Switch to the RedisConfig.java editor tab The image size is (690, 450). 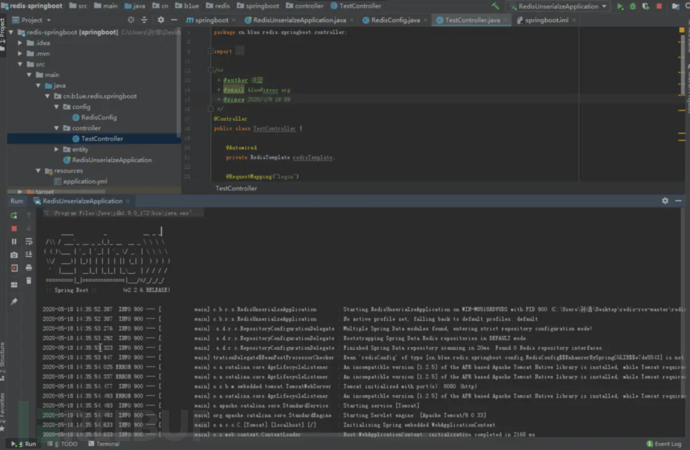point(398,20)
